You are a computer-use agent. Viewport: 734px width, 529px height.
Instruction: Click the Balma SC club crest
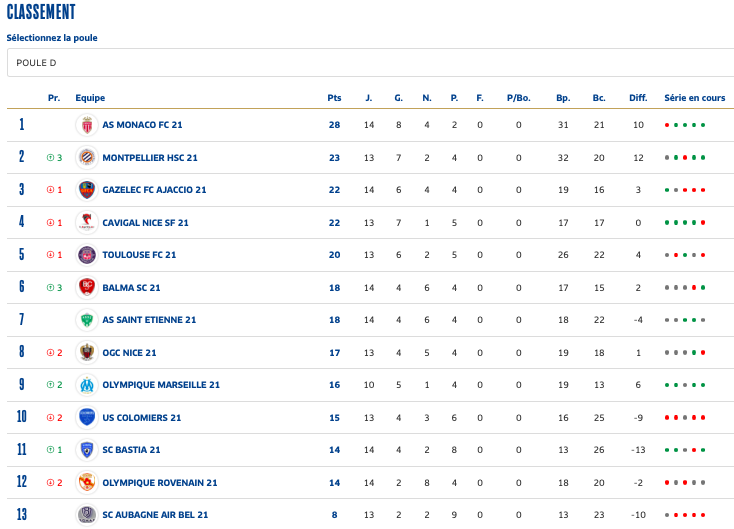coord(87,288)
